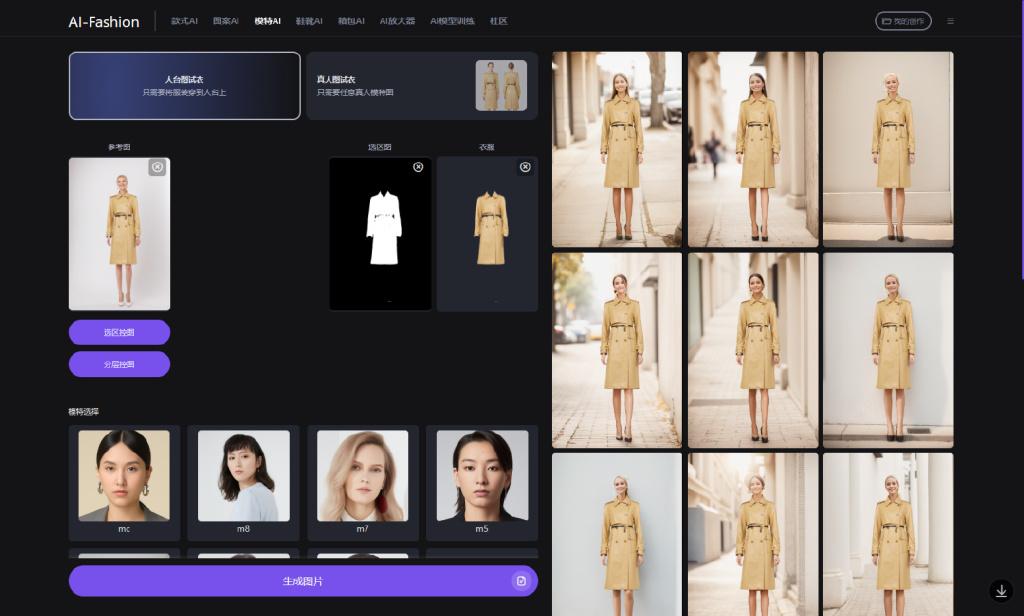Select the 人台图试衣 mode card
Screen dimensions: 1024x616
click(x=184, y=86)
